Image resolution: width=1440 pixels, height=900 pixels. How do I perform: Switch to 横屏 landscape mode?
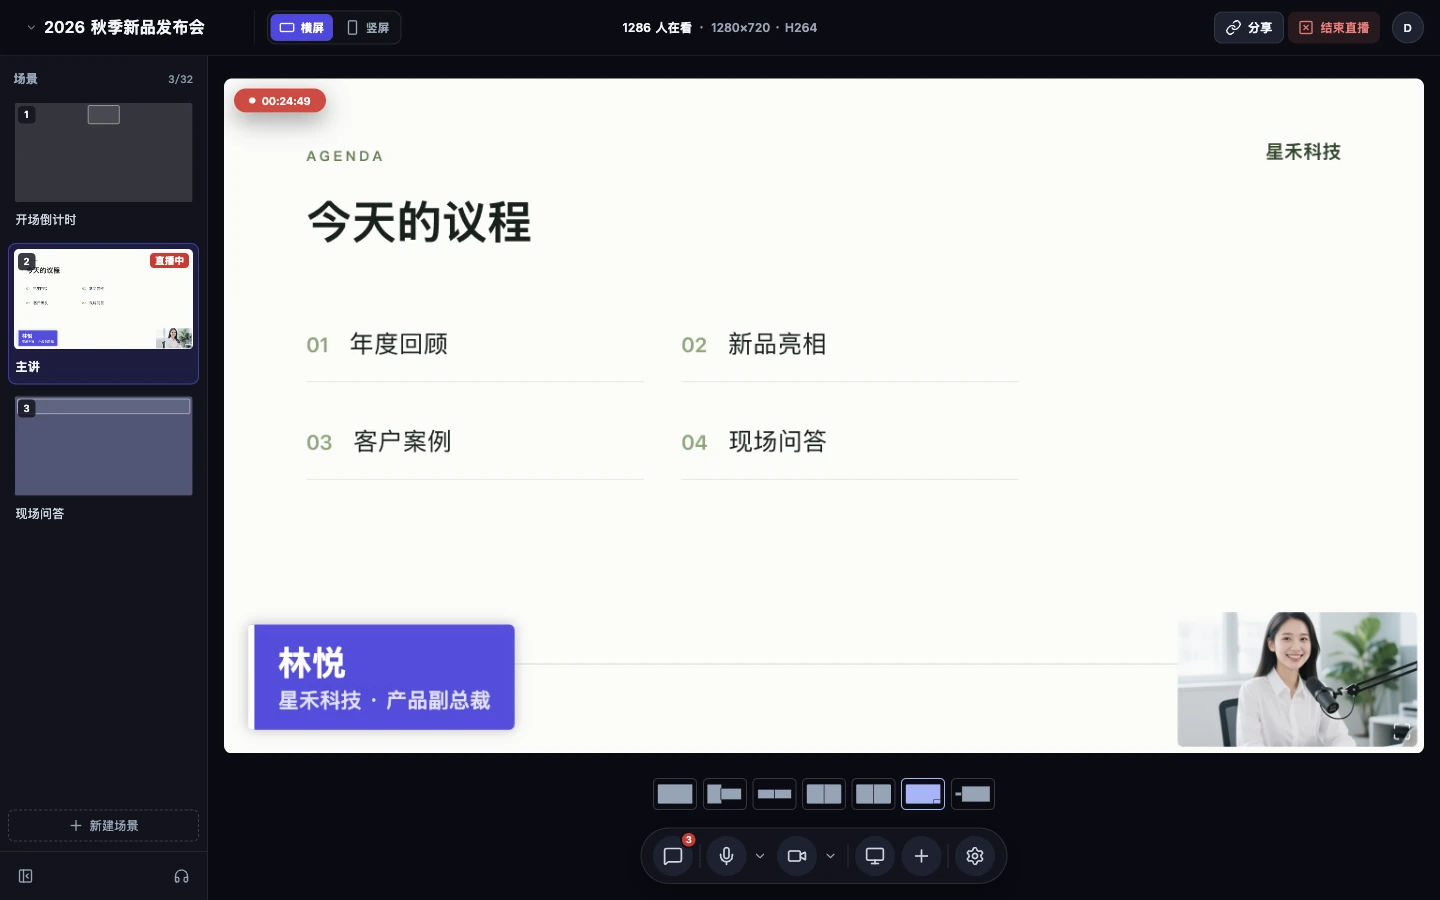point(302,28)
